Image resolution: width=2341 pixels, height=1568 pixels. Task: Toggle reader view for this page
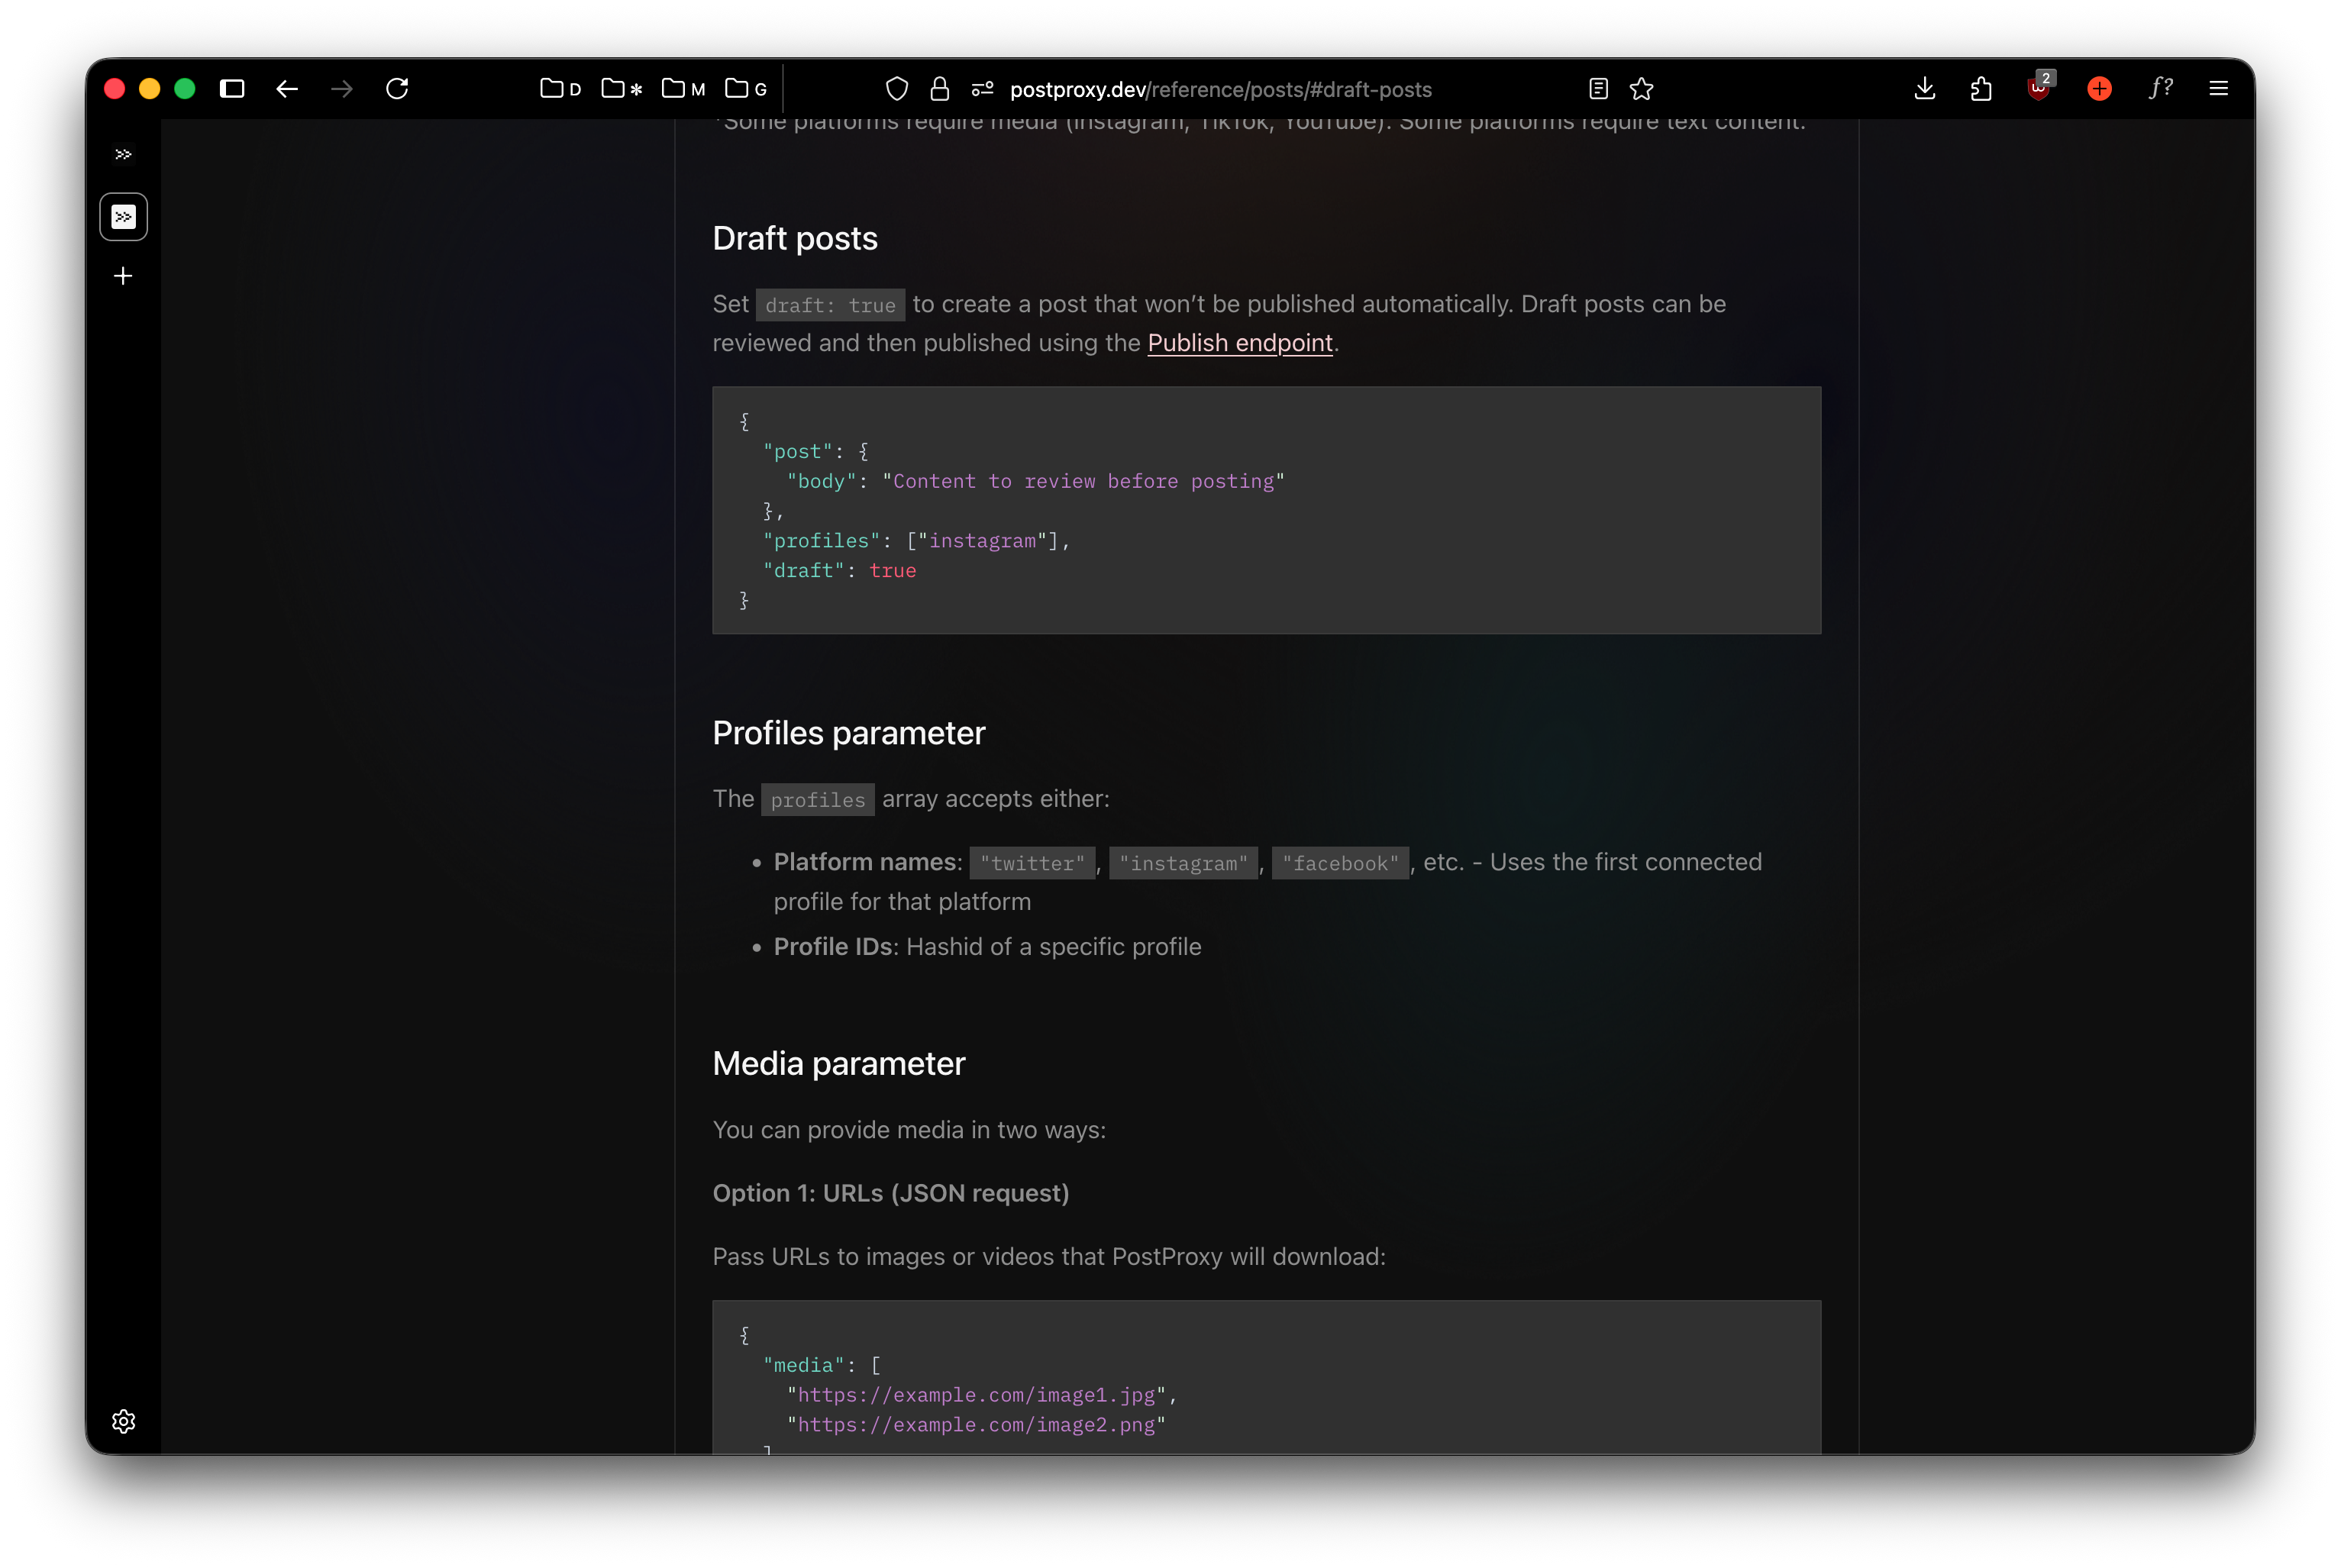1598,89
